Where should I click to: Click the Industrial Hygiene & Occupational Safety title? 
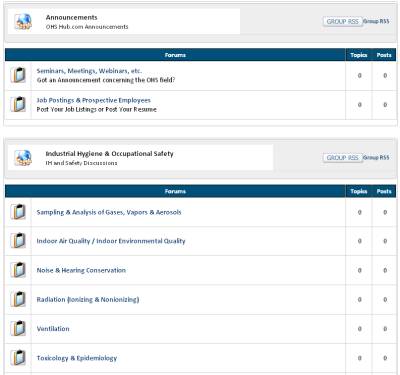click(109, 154)
